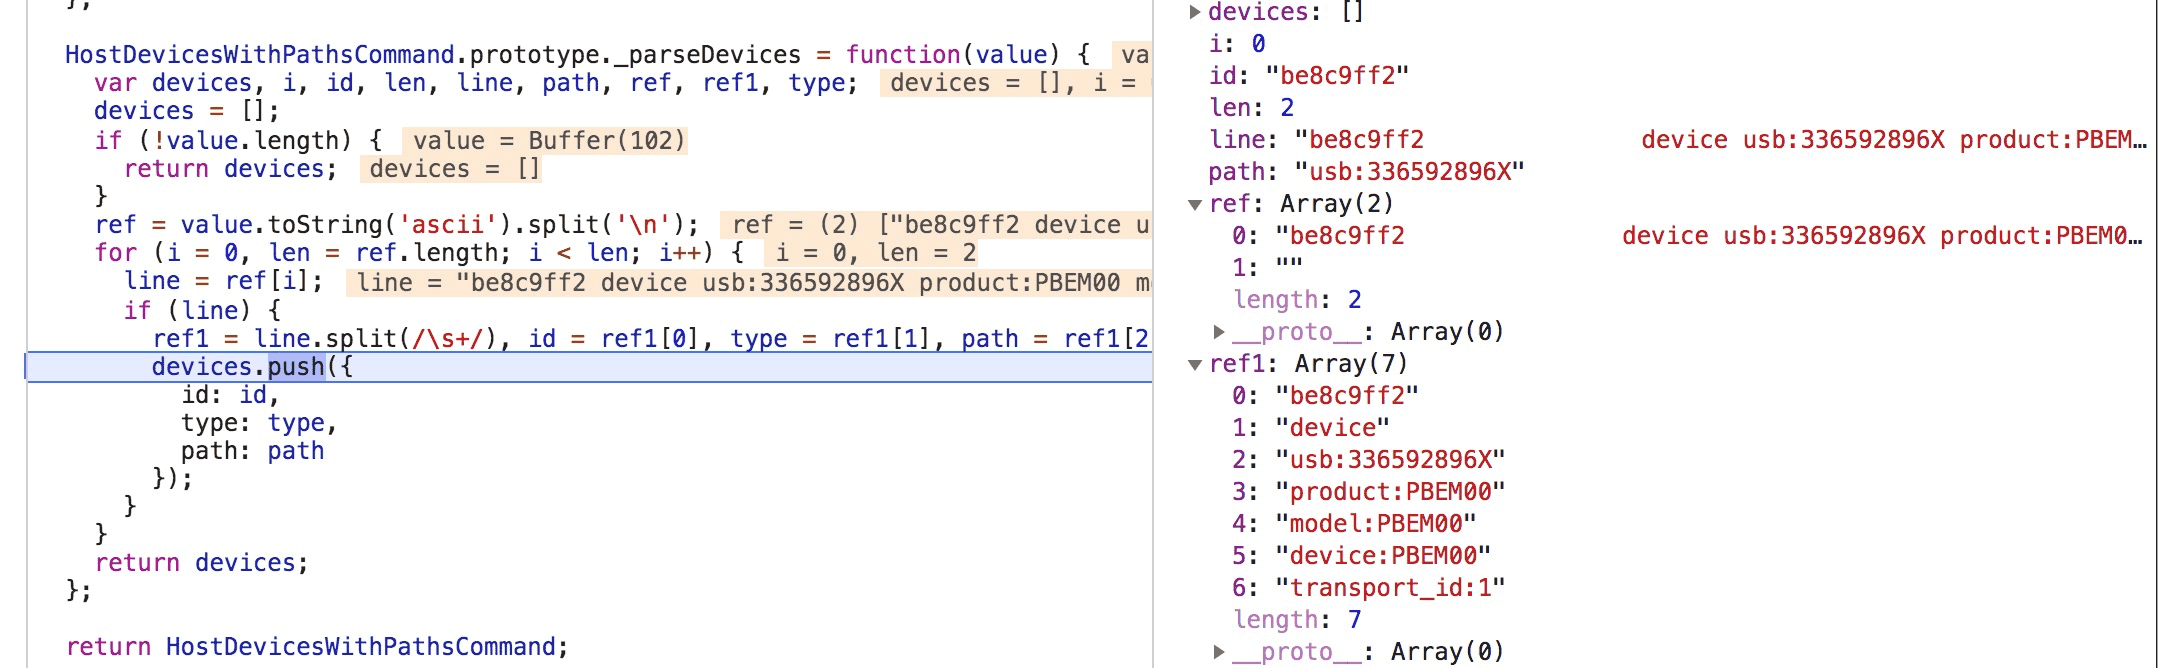Select the path "usb:336592896X" scope variable
Screen dimensions: 2158x668
(1366, 172)
